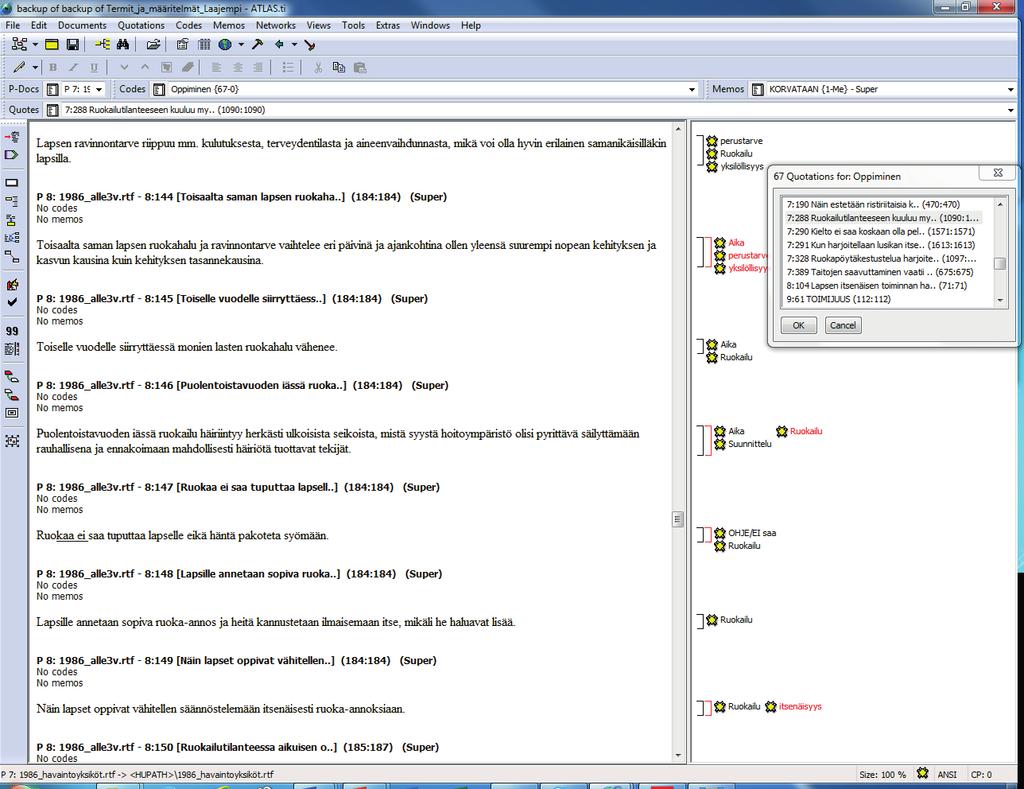The width and height of the screenshot is (1024, 789).
Task: Save the hermeneutic unit with floppy icon
Action: click(72, 44)
